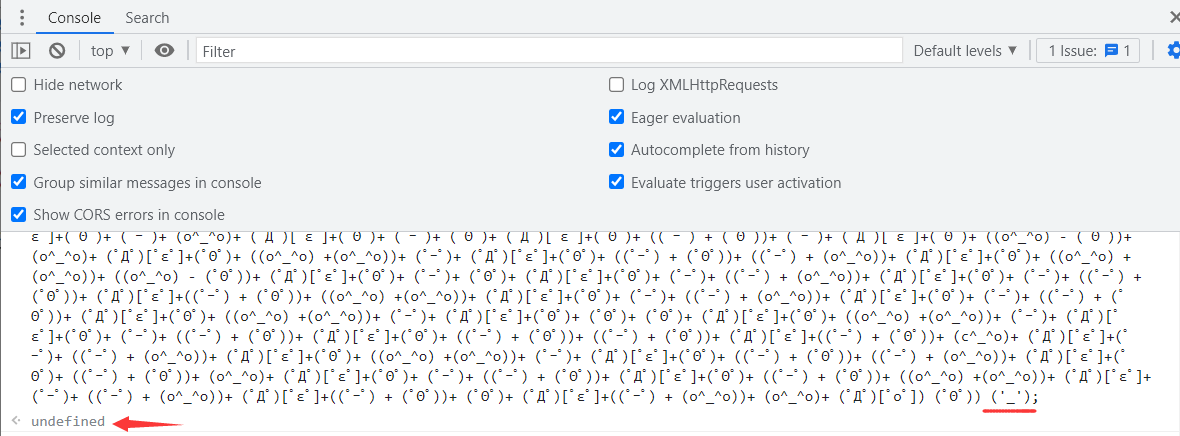Clear the console
Viewport: 1180px width, 436px height.
pos(57,50)
